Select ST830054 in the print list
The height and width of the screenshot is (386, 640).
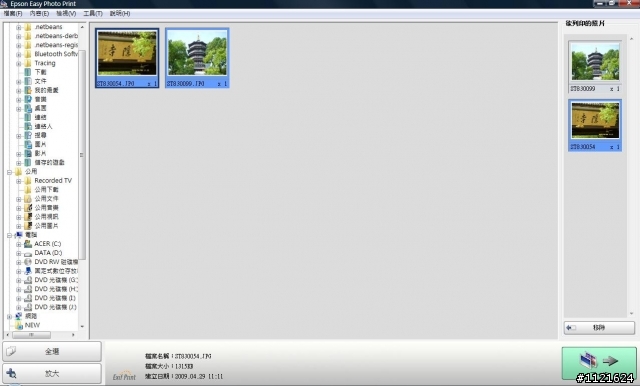coord(595,125)
